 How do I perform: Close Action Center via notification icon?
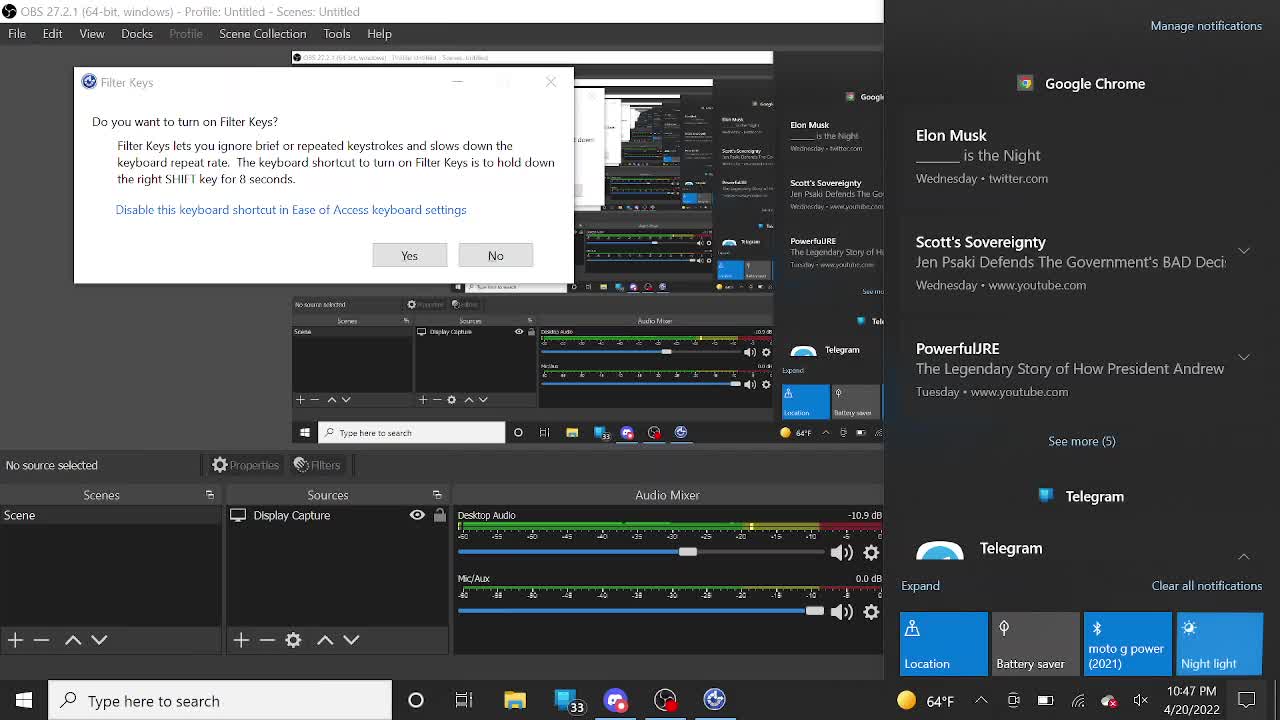(x=1247, y=700)
